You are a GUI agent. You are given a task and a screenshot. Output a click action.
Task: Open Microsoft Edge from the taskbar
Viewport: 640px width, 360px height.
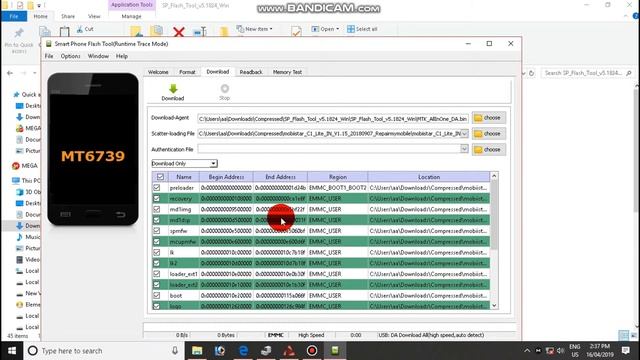[243, 351]
